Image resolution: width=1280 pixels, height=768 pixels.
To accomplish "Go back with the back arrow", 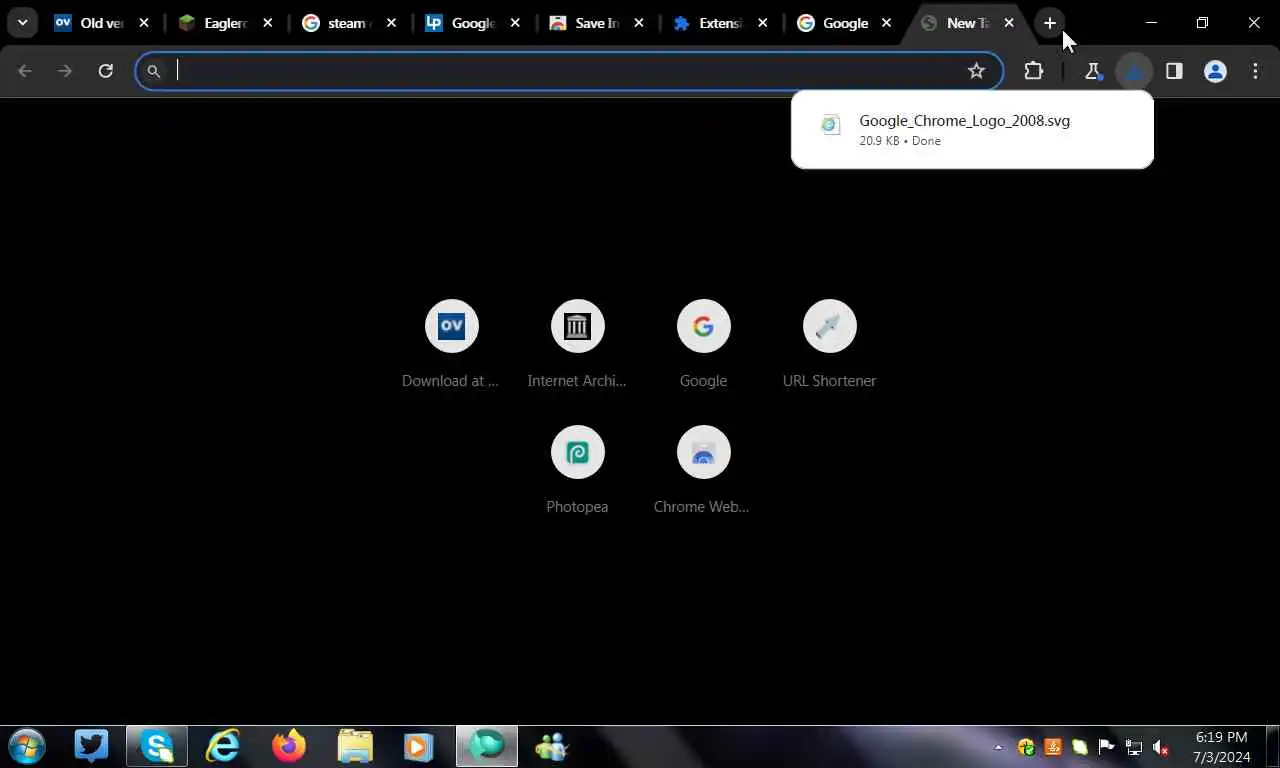I will 25,71.
